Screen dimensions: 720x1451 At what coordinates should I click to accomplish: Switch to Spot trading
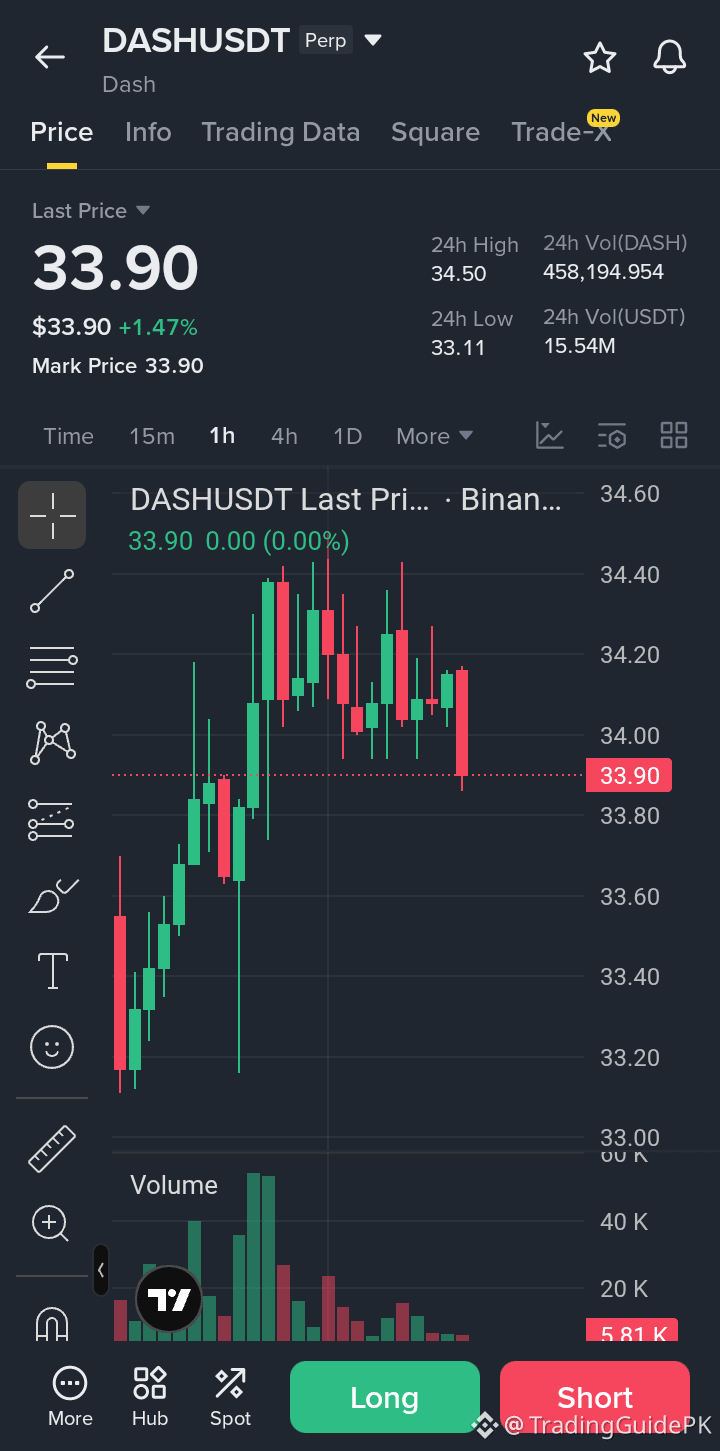point(230,1397)
